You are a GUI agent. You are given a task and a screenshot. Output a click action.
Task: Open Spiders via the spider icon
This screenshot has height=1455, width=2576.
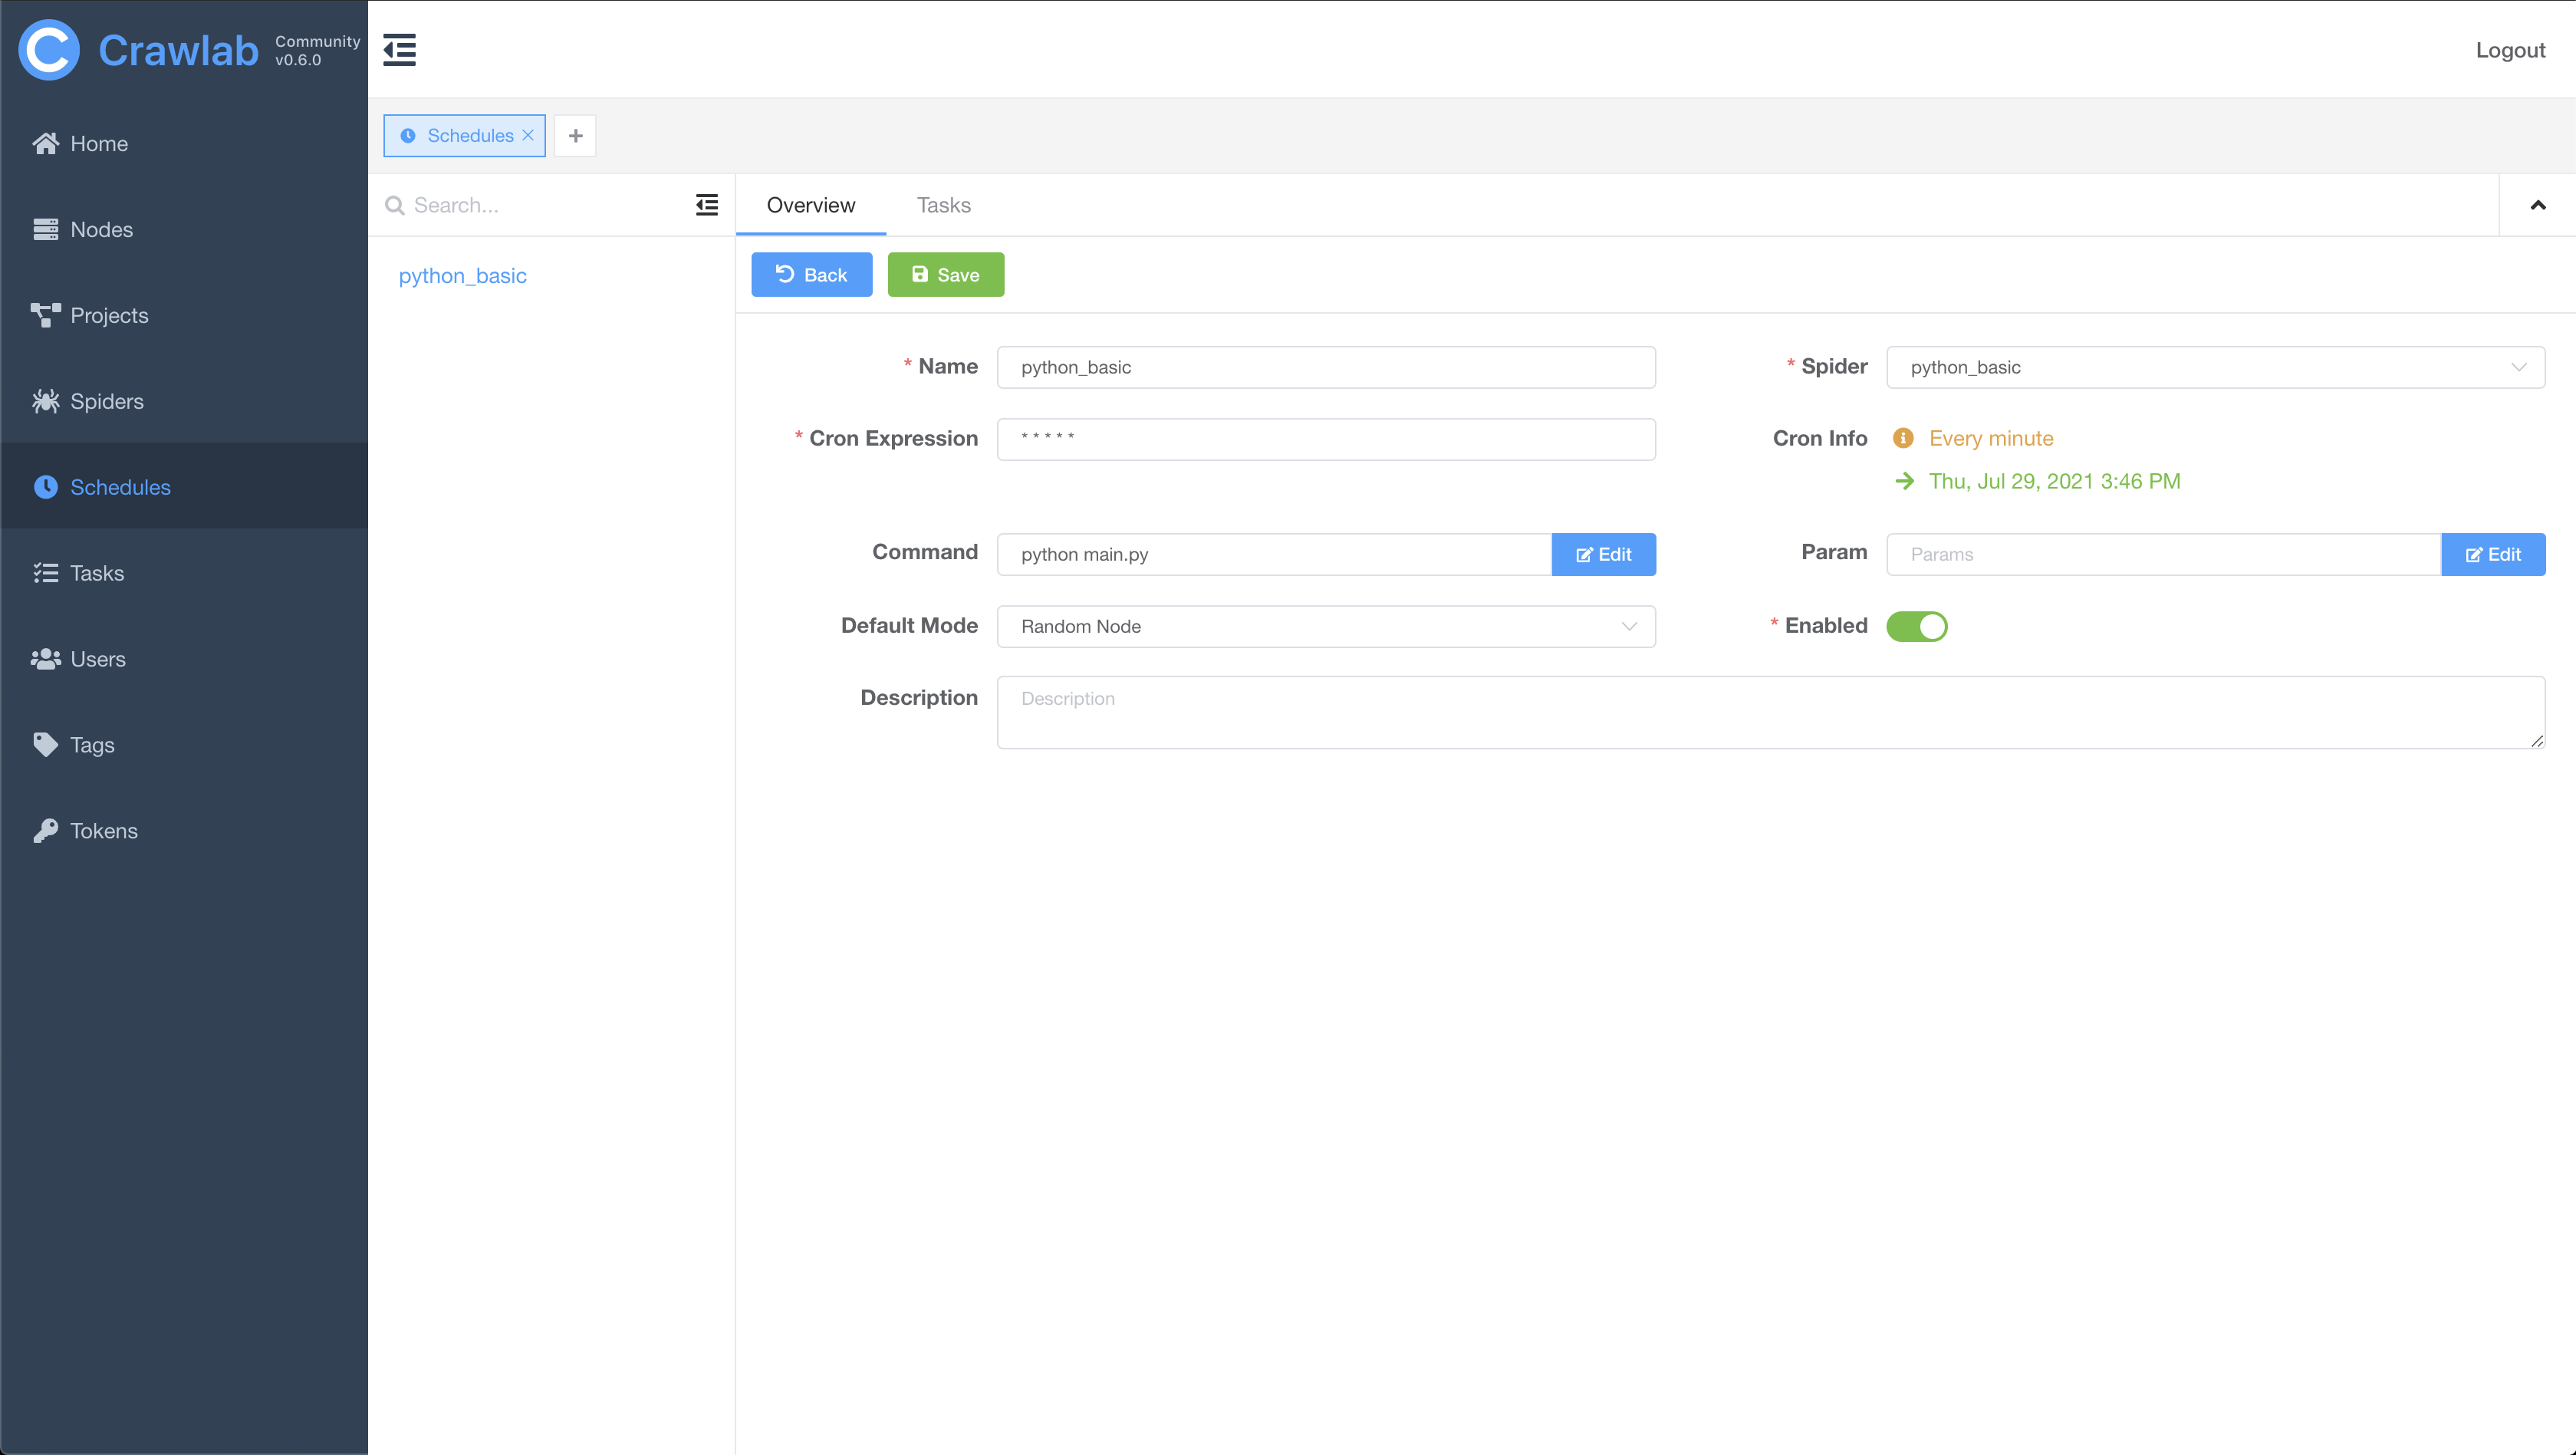[45, 401]
